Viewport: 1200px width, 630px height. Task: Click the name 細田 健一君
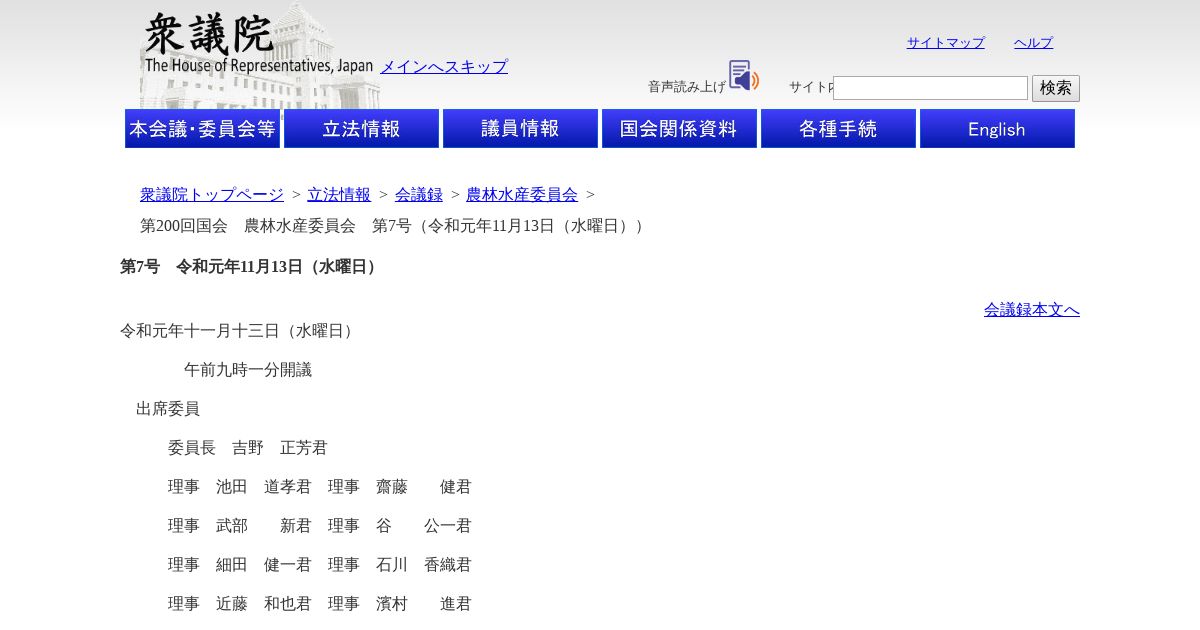click(264, 565)
